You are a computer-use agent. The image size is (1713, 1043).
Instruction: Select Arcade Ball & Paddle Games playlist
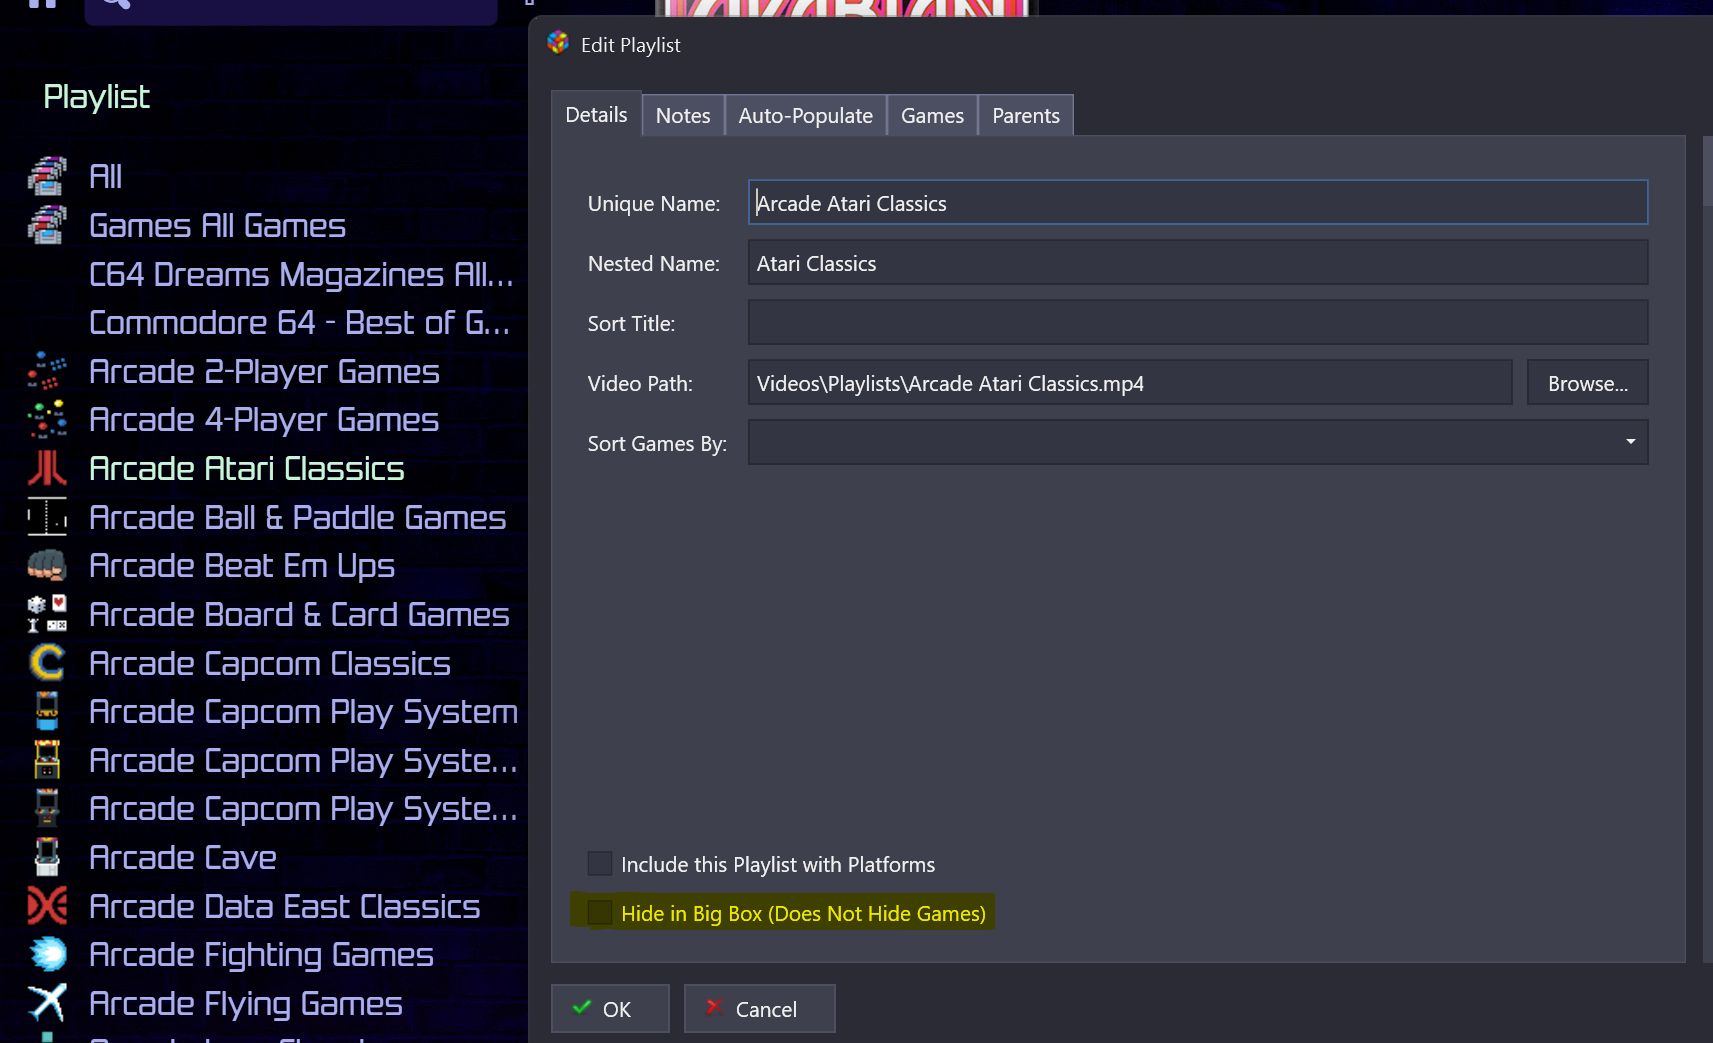pos(298,517)
